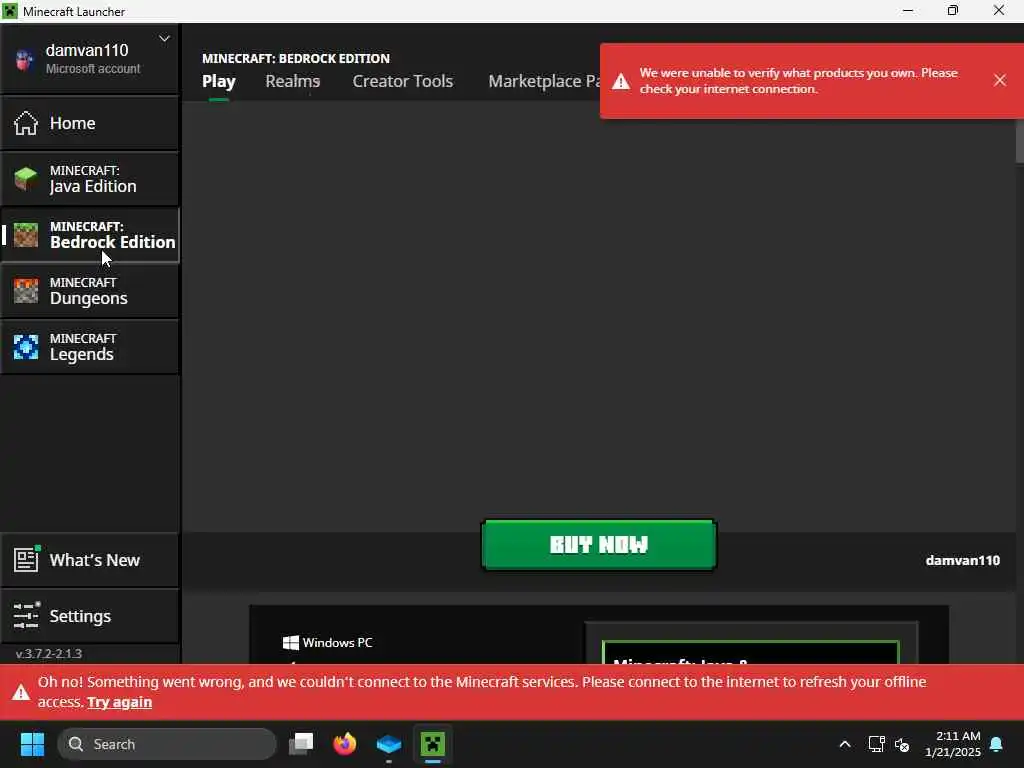The height and width of the screenshot is (768, 1024).
Task: Click the muted volume tray icon
Action: [x=902, y=744]
